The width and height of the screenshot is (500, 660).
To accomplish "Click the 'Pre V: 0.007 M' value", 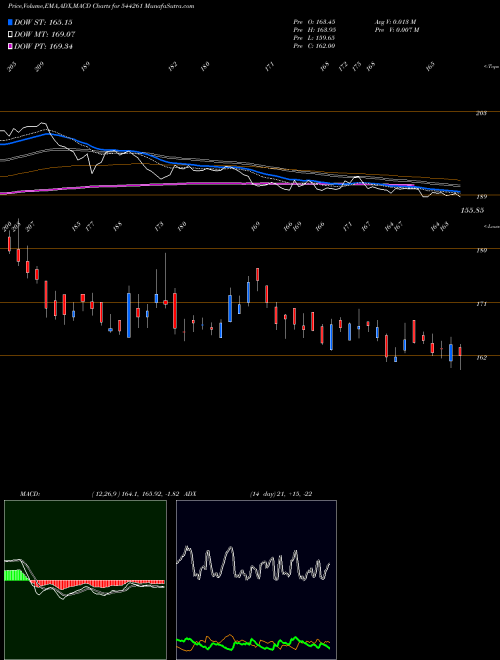I will pos(396,29).
